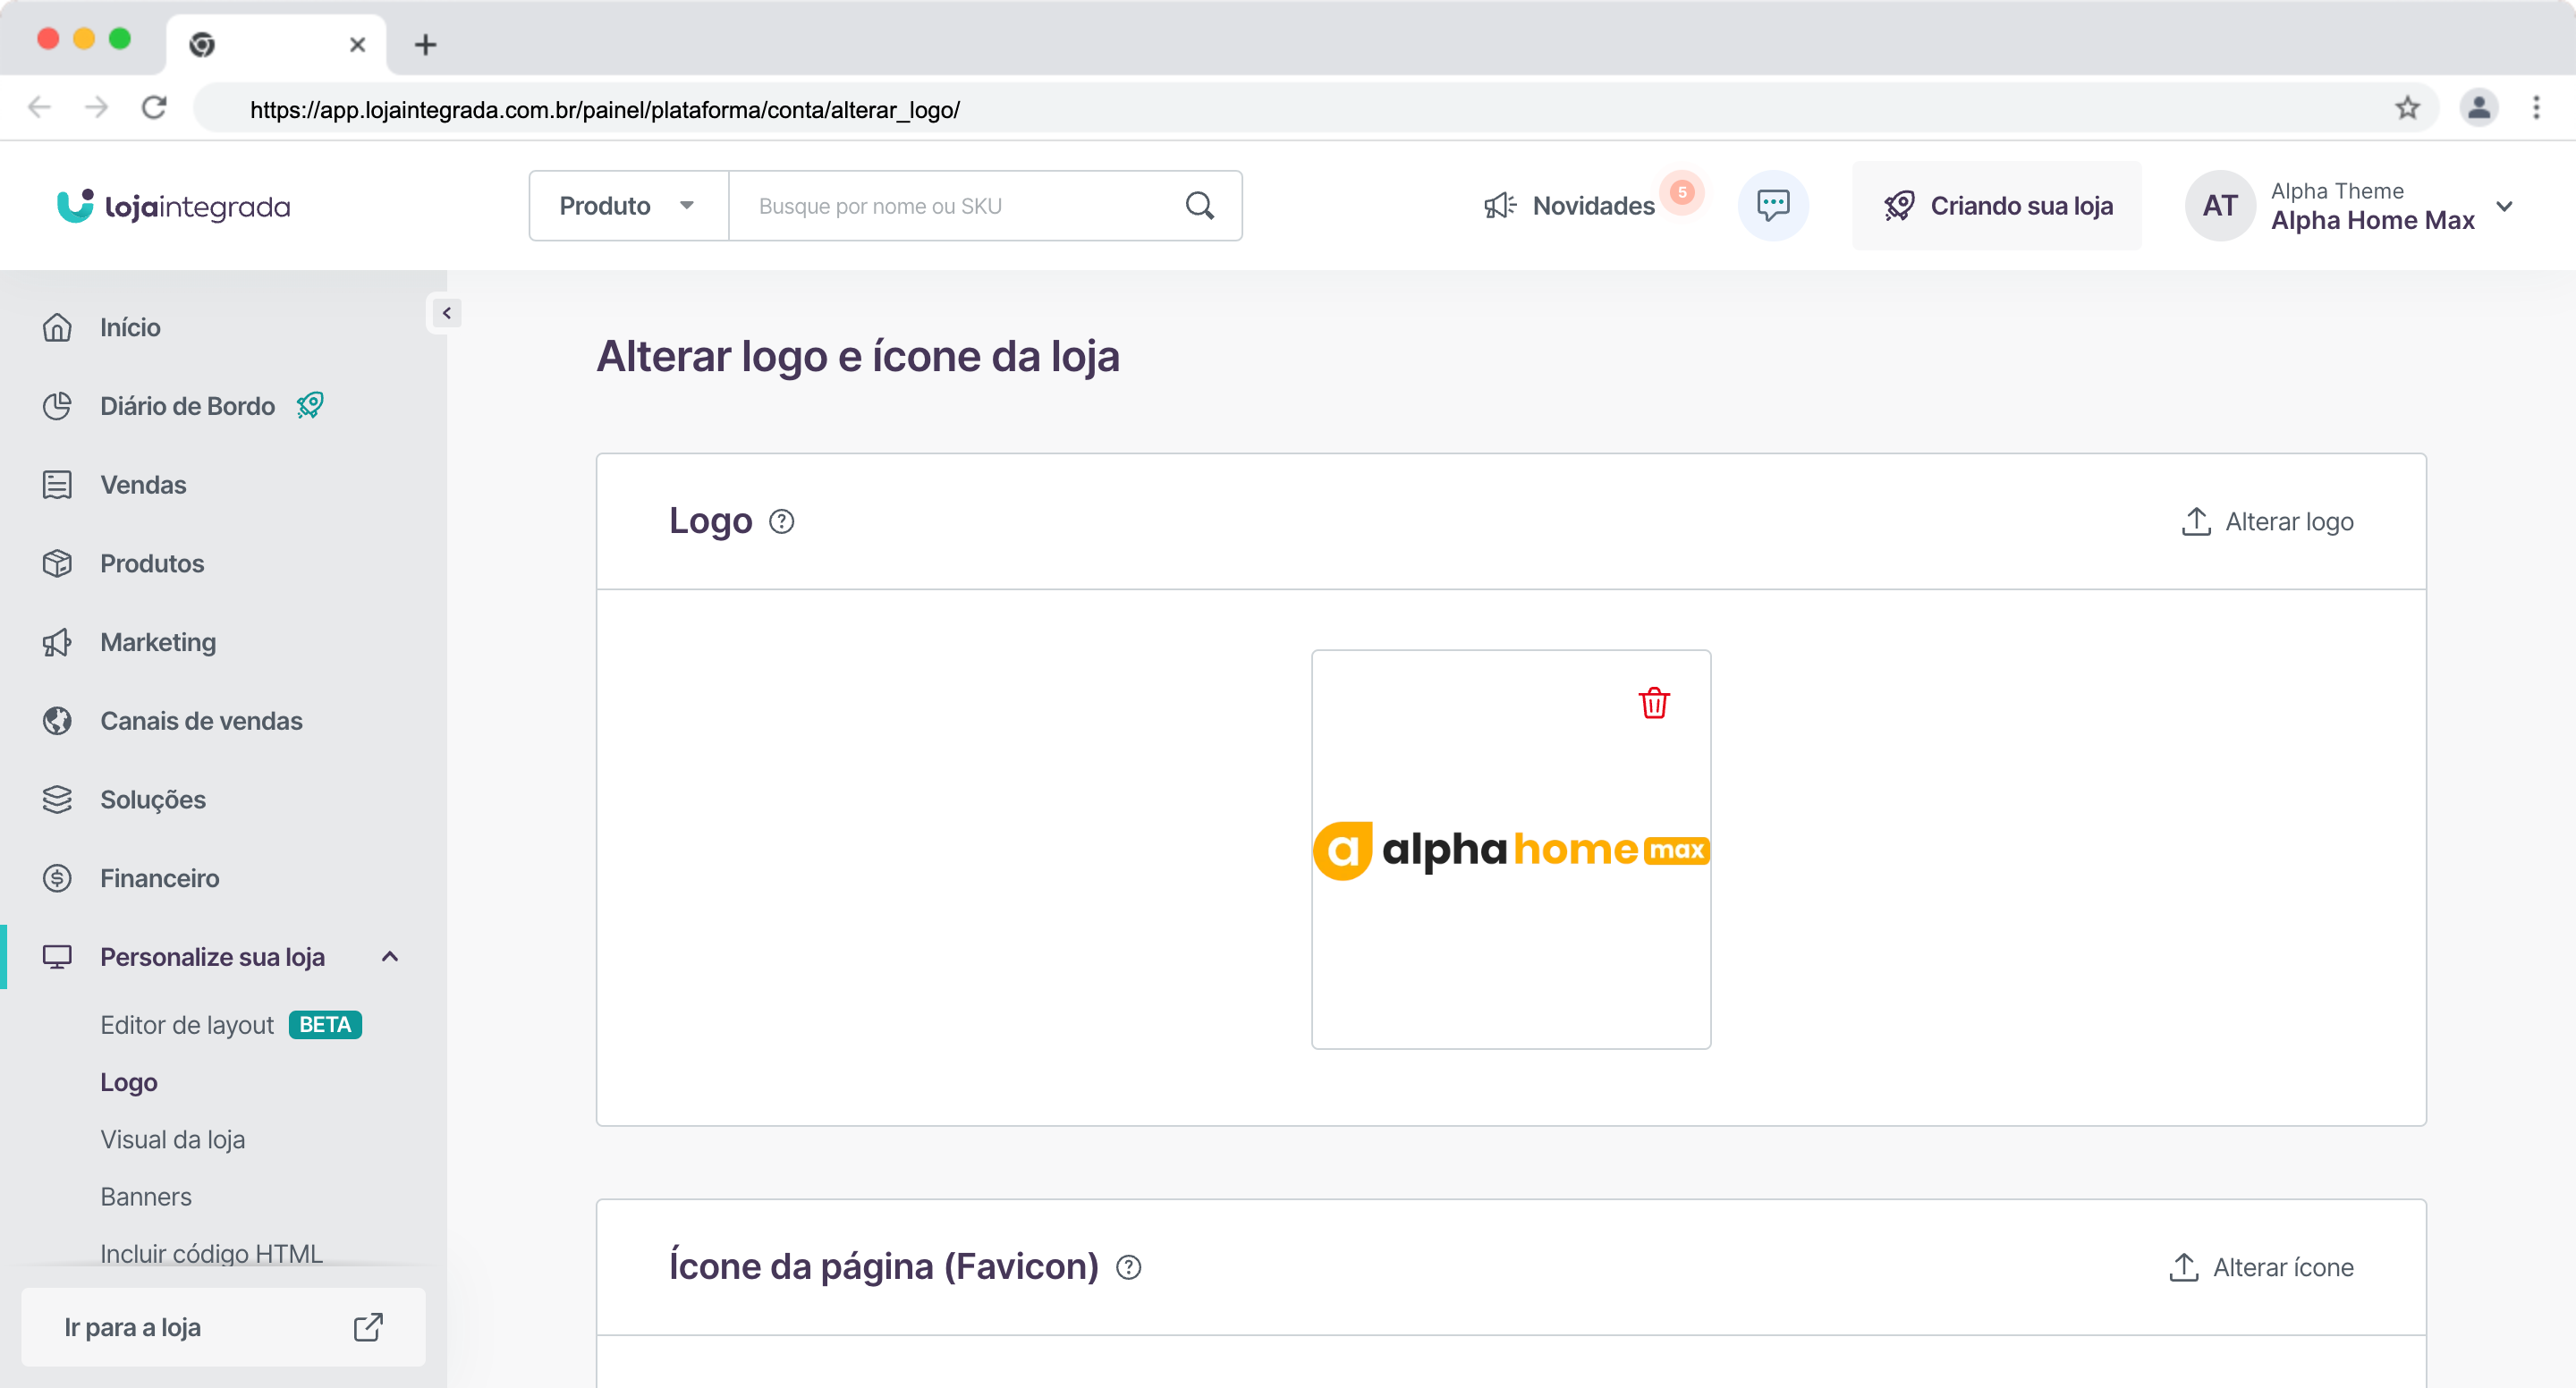Viewport: 2576px width, 1388px height.
Task: Click the Loja Integrada logo
Action: click(x=174, y=206)
